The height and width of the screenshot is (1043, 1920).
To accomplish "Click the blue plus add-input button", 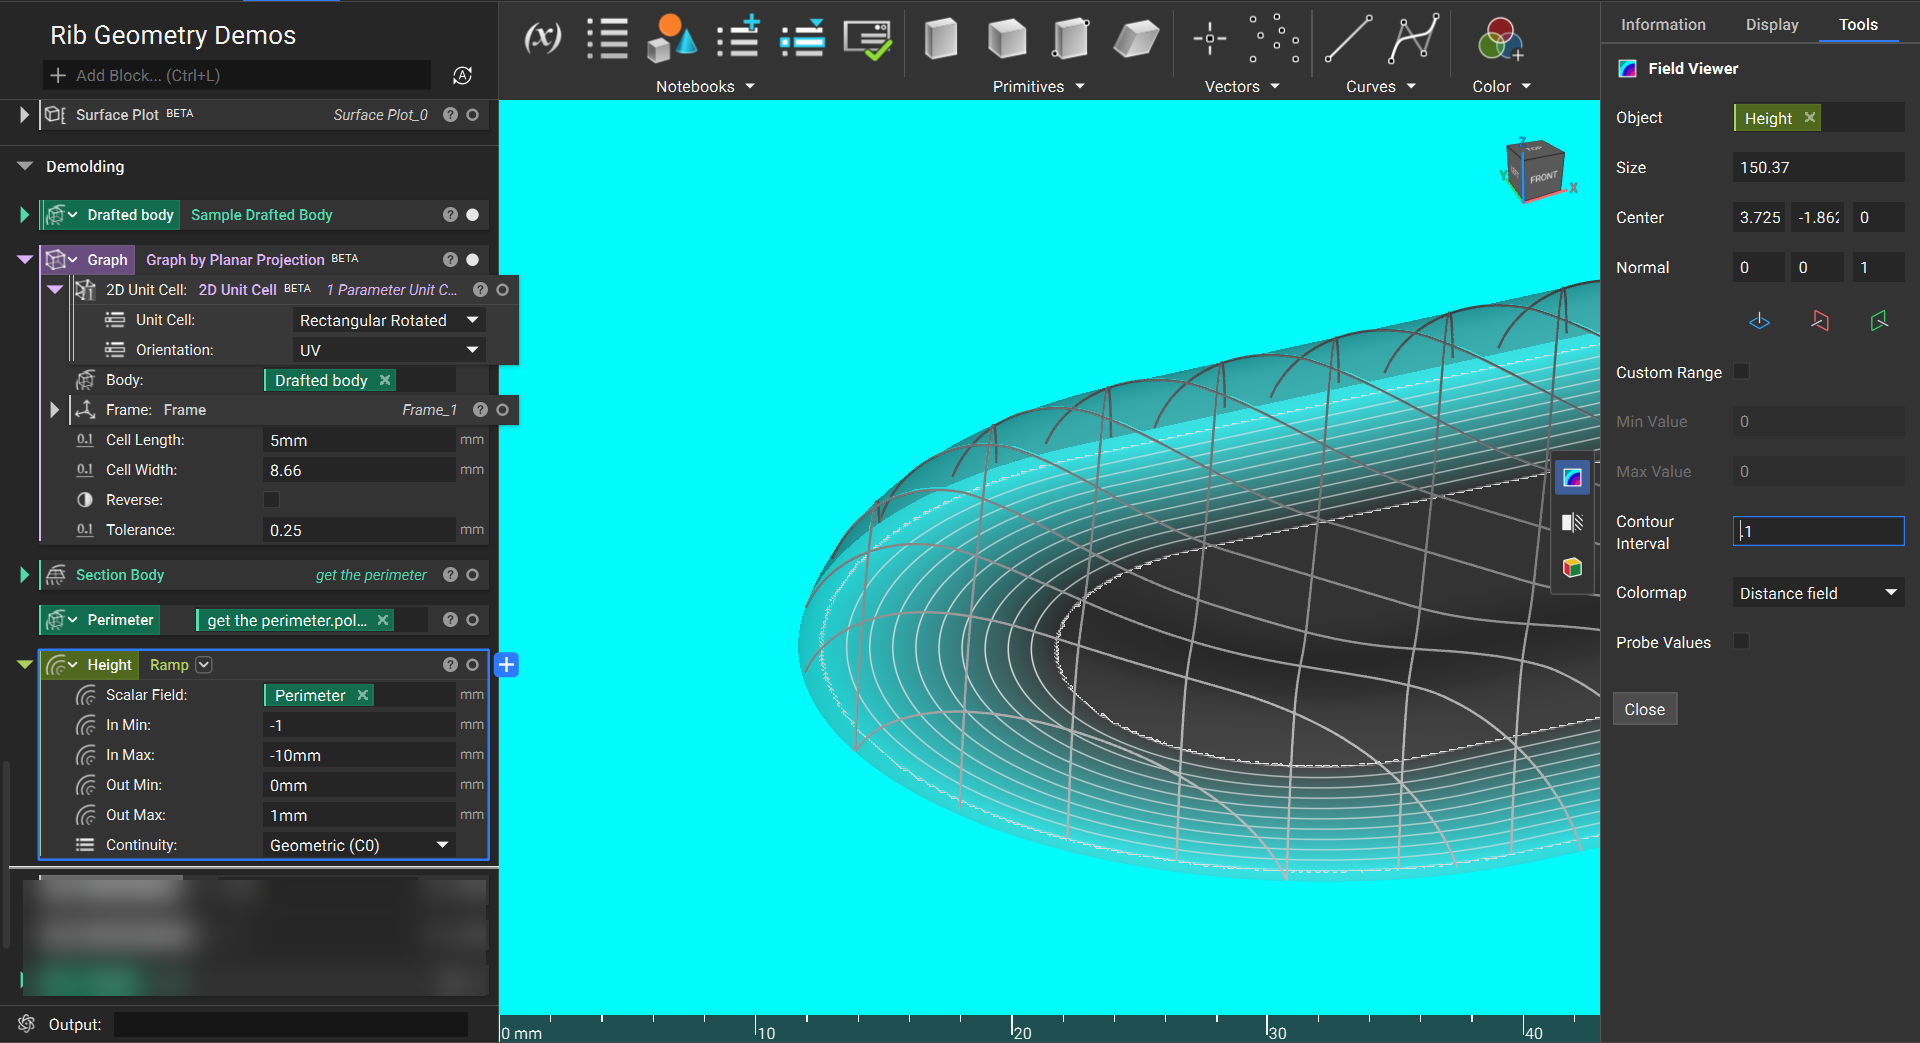I will [507, 665].
